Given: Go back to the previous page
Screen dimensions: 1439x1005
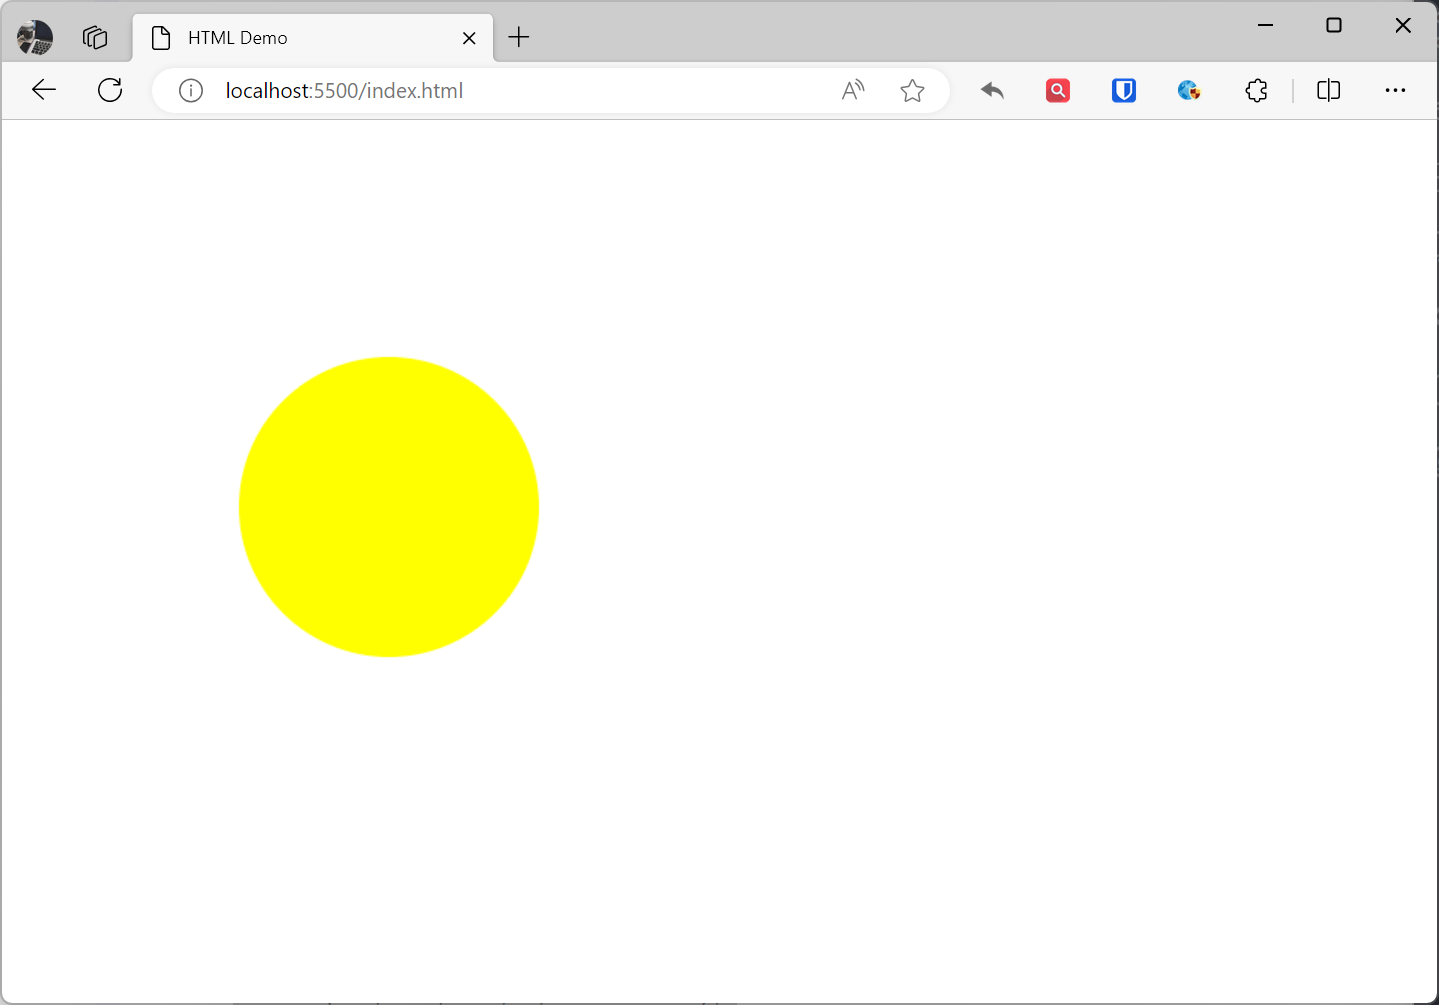Looking at the screenshot, I should coord(44,90).
